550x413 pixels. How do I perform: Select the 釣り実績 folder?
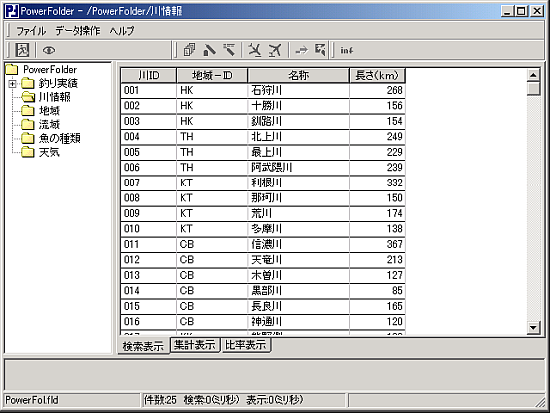pyautogui.click(x=58, y=83)
